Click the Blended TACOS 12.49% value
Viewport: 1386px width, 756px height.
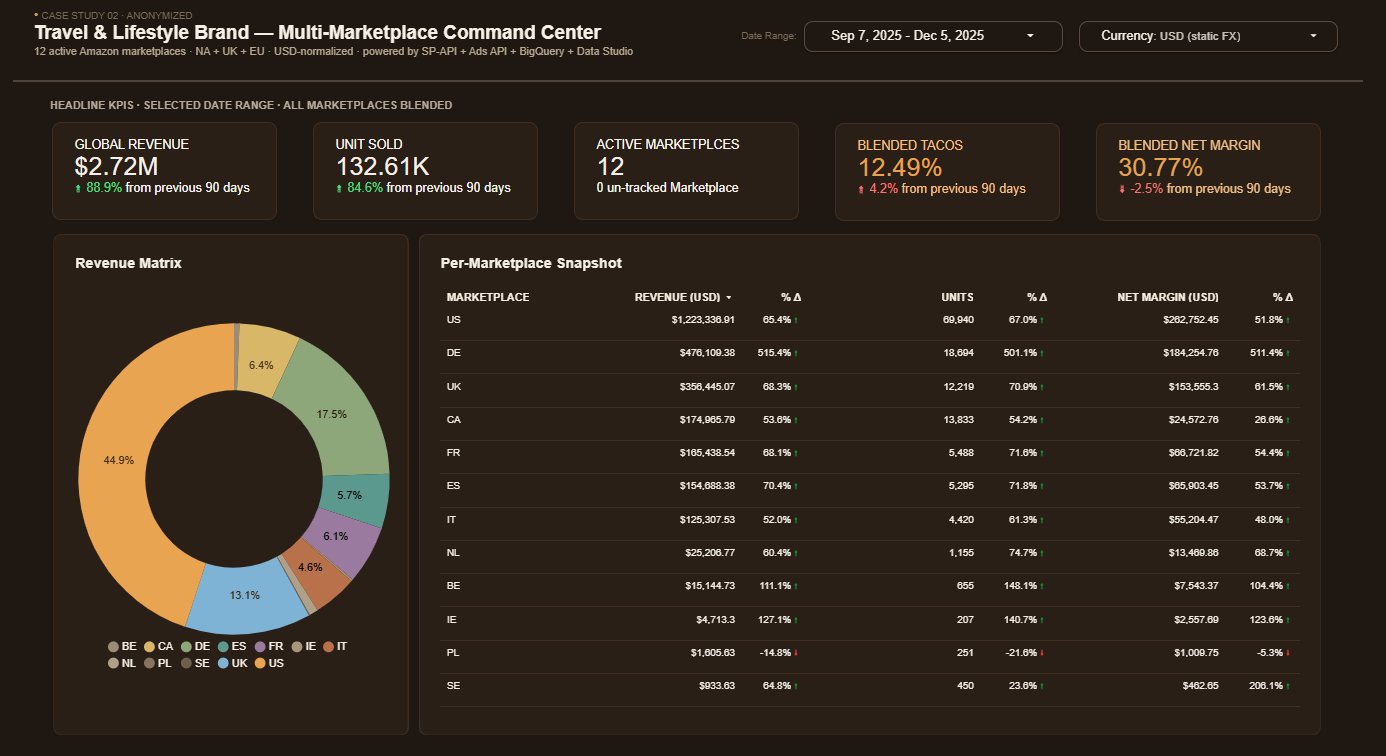click(x=899, y=167)
